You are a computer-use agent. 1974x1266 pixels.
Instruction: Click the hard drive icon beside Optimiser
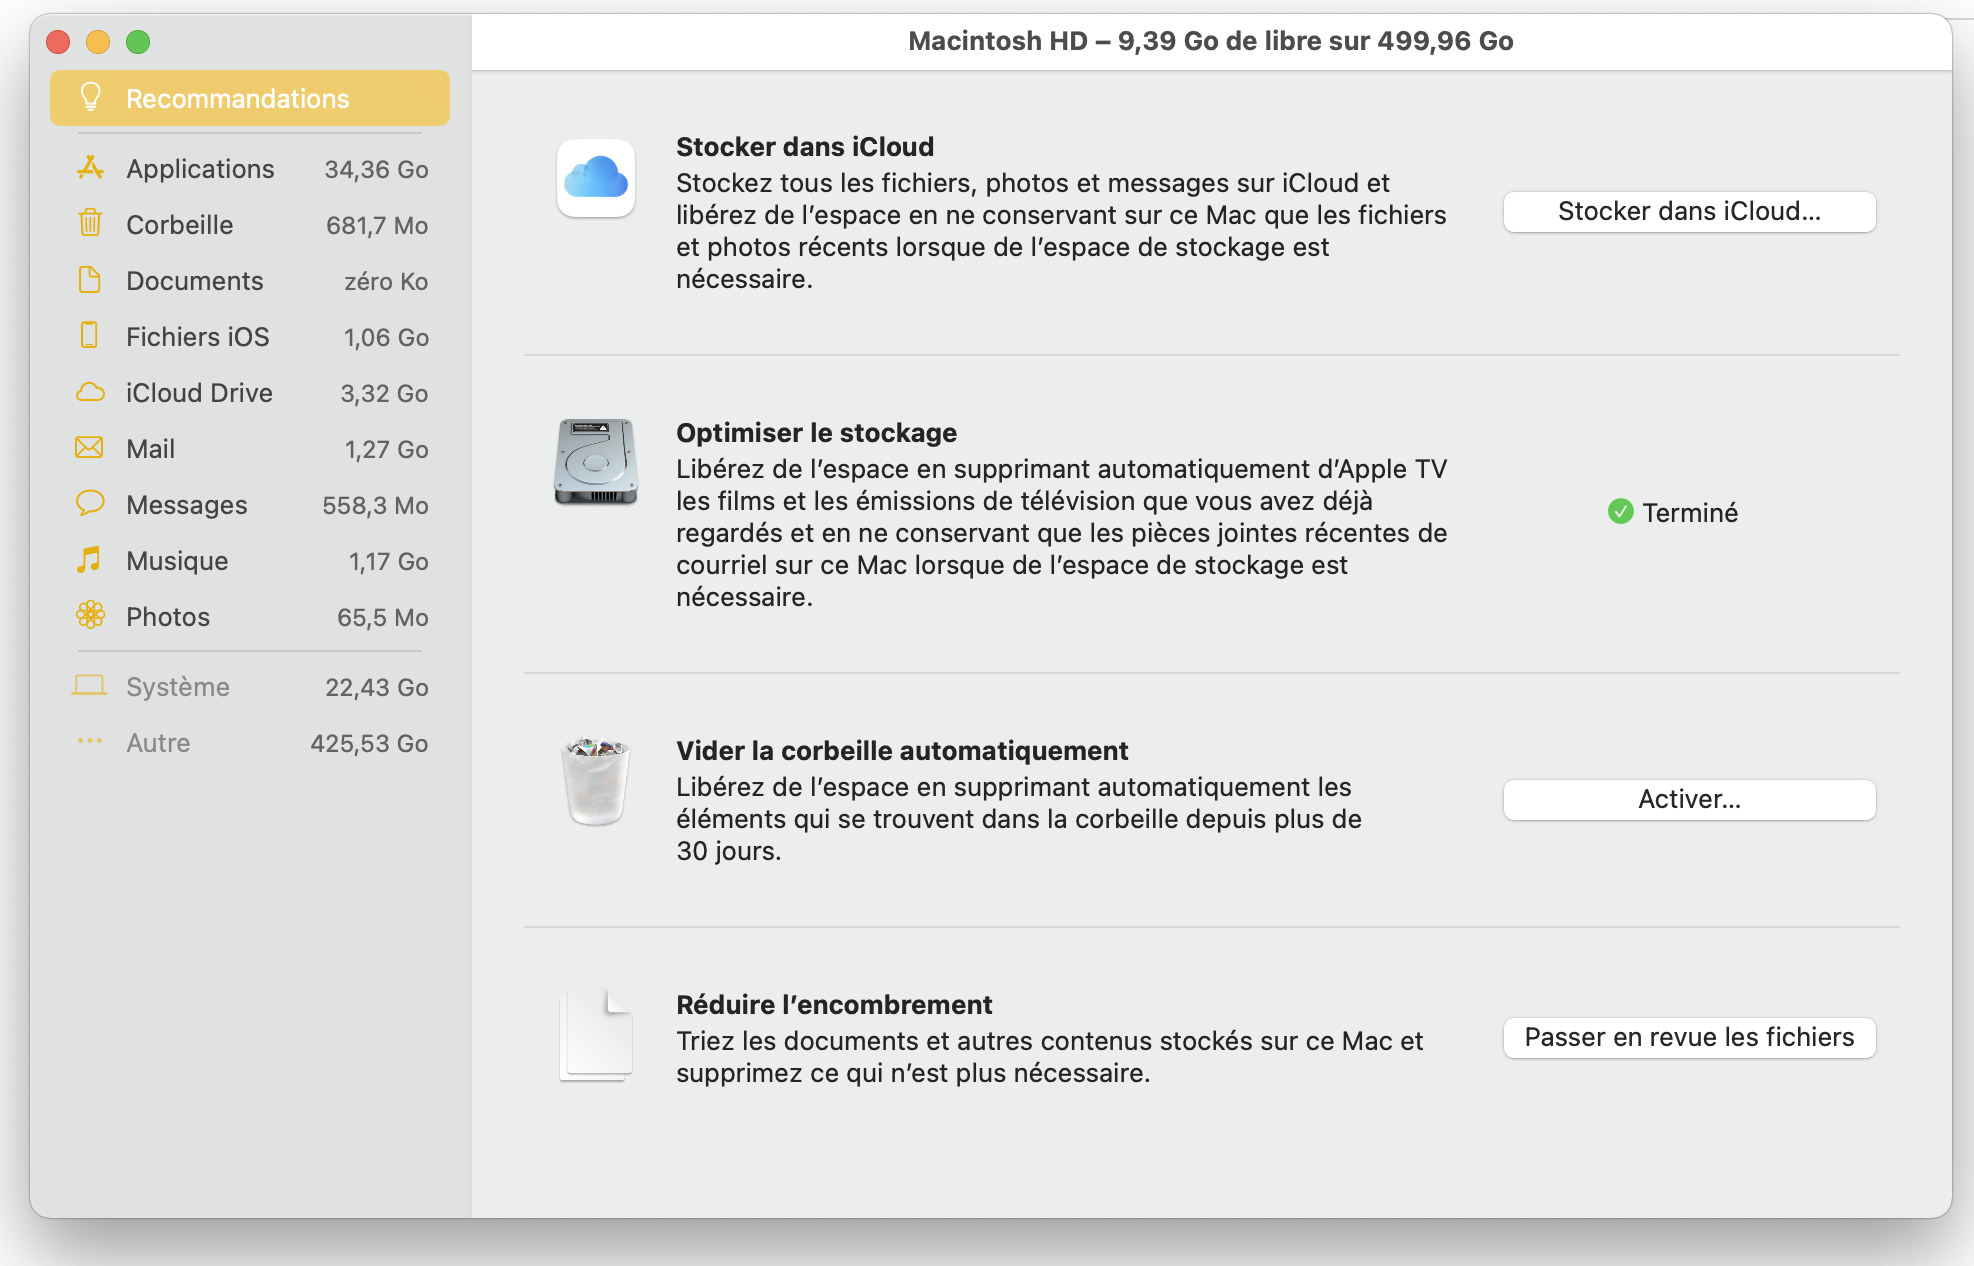[x=596, y=462]
